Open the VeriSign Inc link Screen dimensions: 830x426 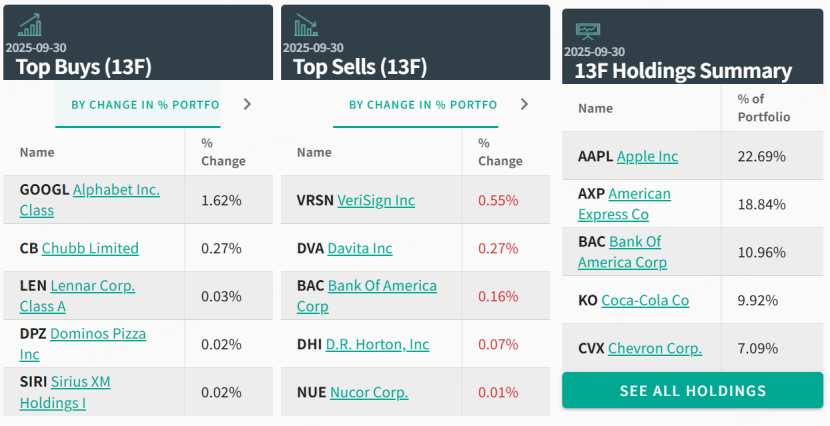pos(376,200)
